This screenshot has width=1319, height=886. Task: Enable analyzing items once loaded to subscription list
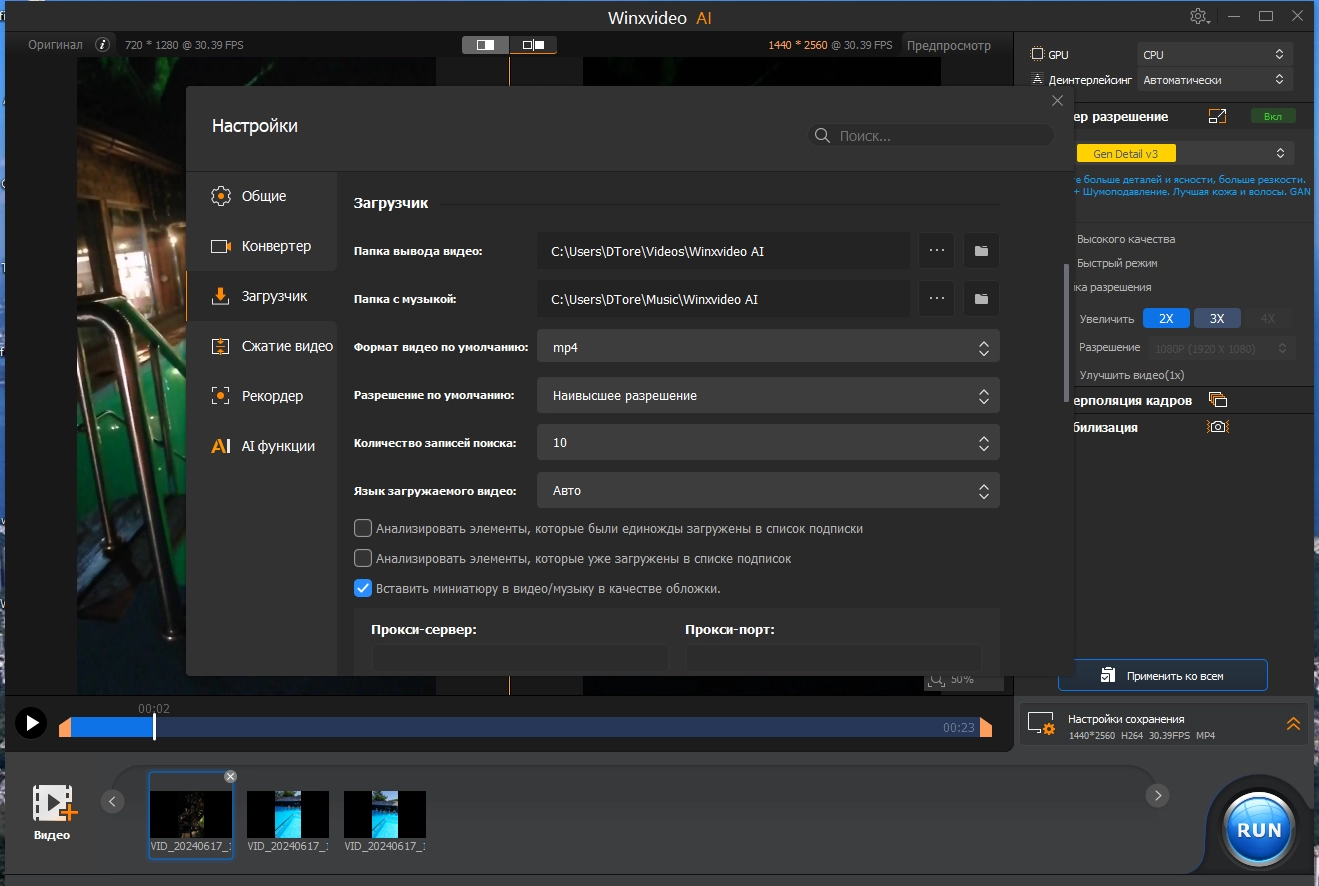click(363, 528)
